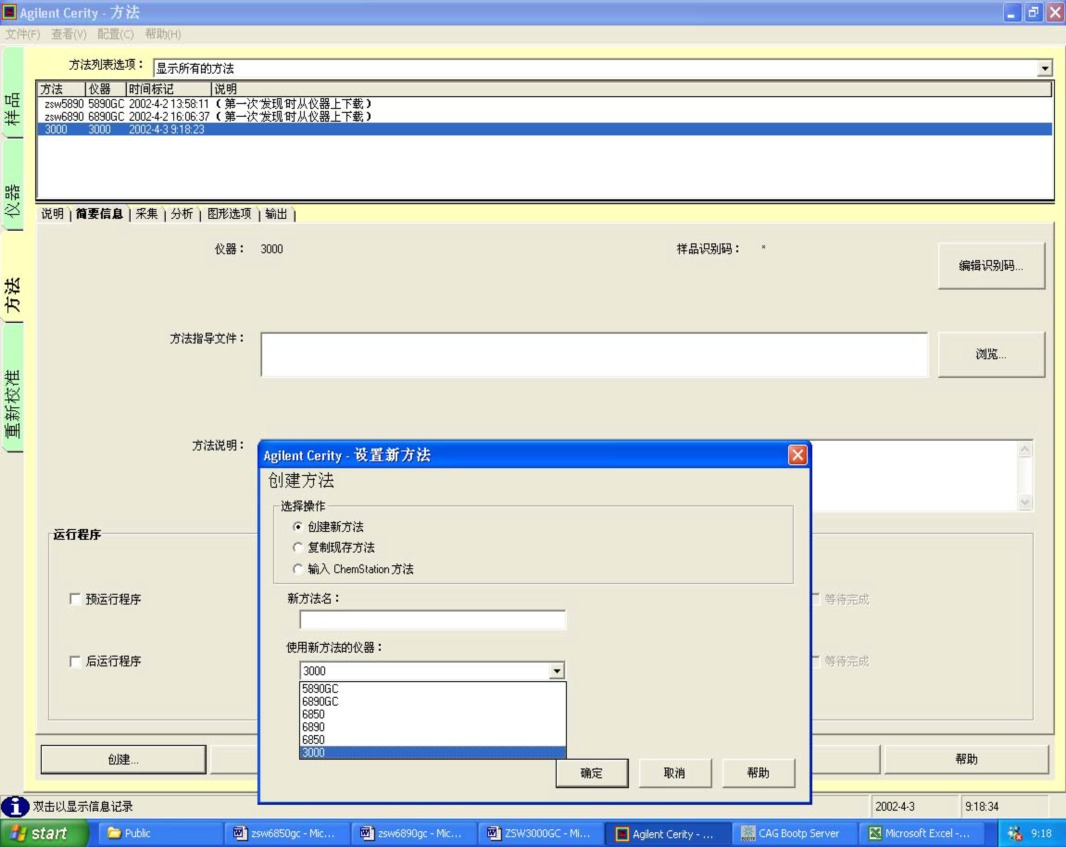Open the 配置(C) menu
The height and width of the screenshot is (847, 1066).
pyautogui.click(x=115, y=34)
